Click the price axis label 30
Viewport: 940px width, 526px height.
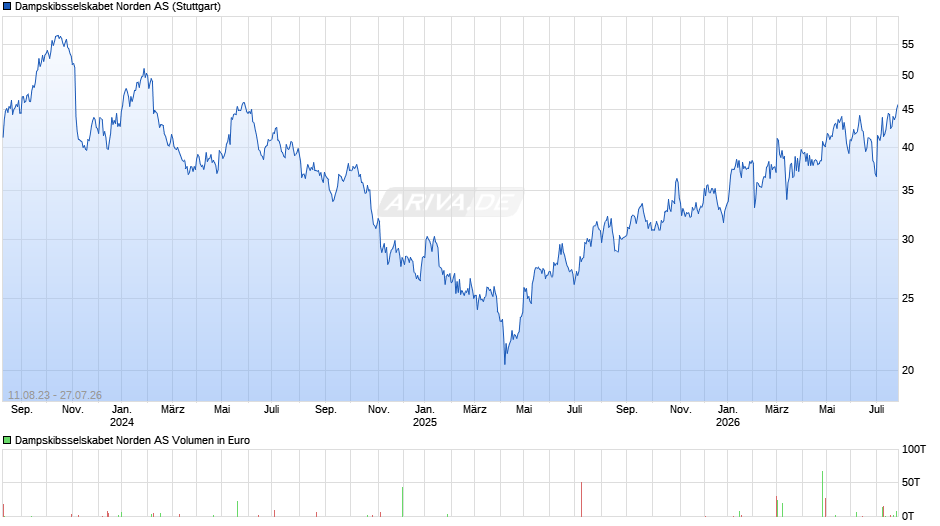pyautogui.click(x=908, y=240)
